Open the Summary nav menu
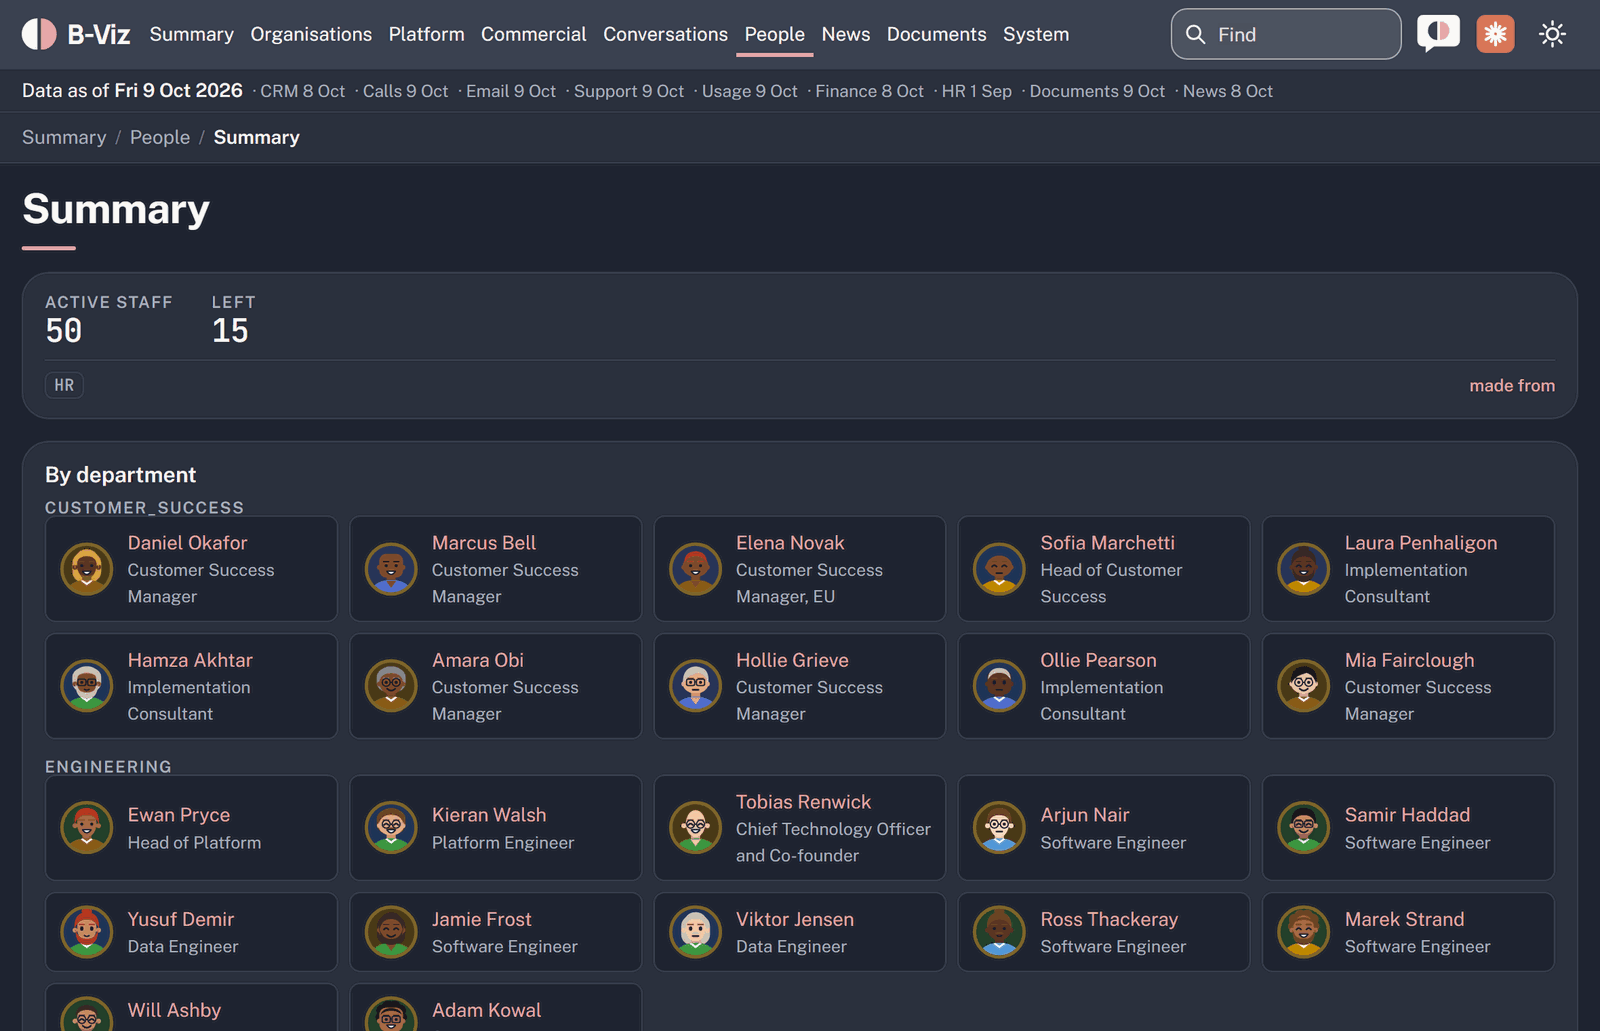 (192, 34)
